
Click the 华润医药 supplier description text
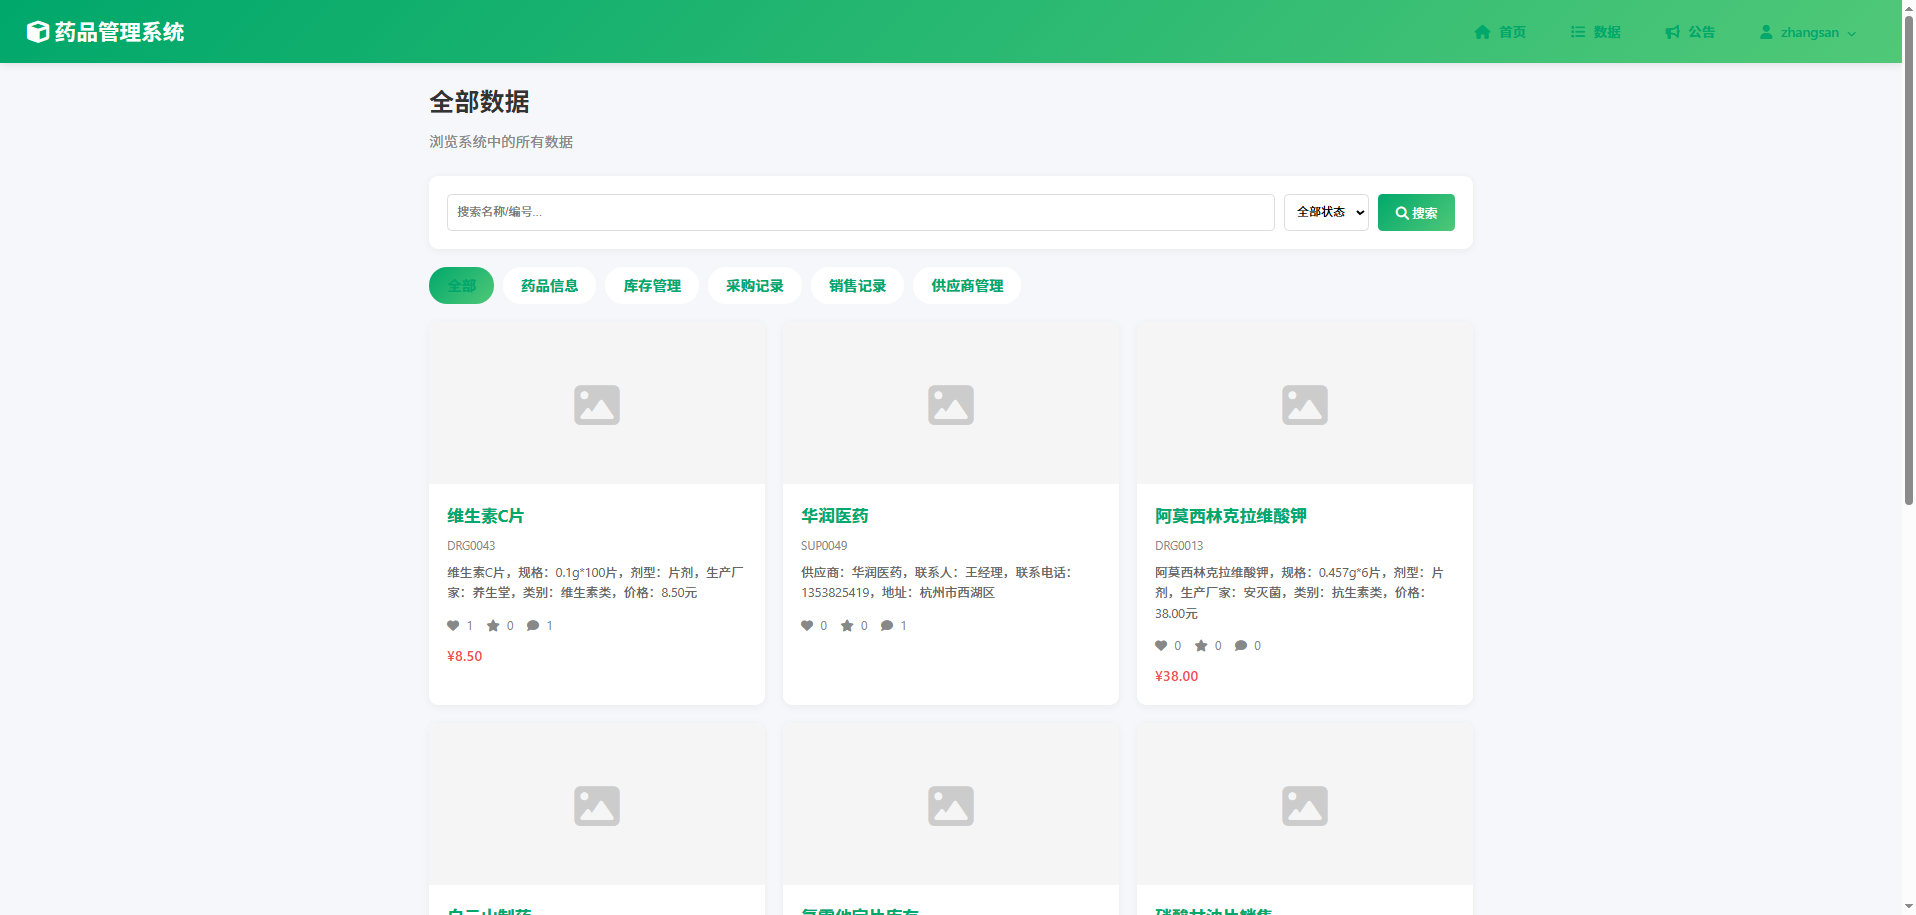(937, 583)
